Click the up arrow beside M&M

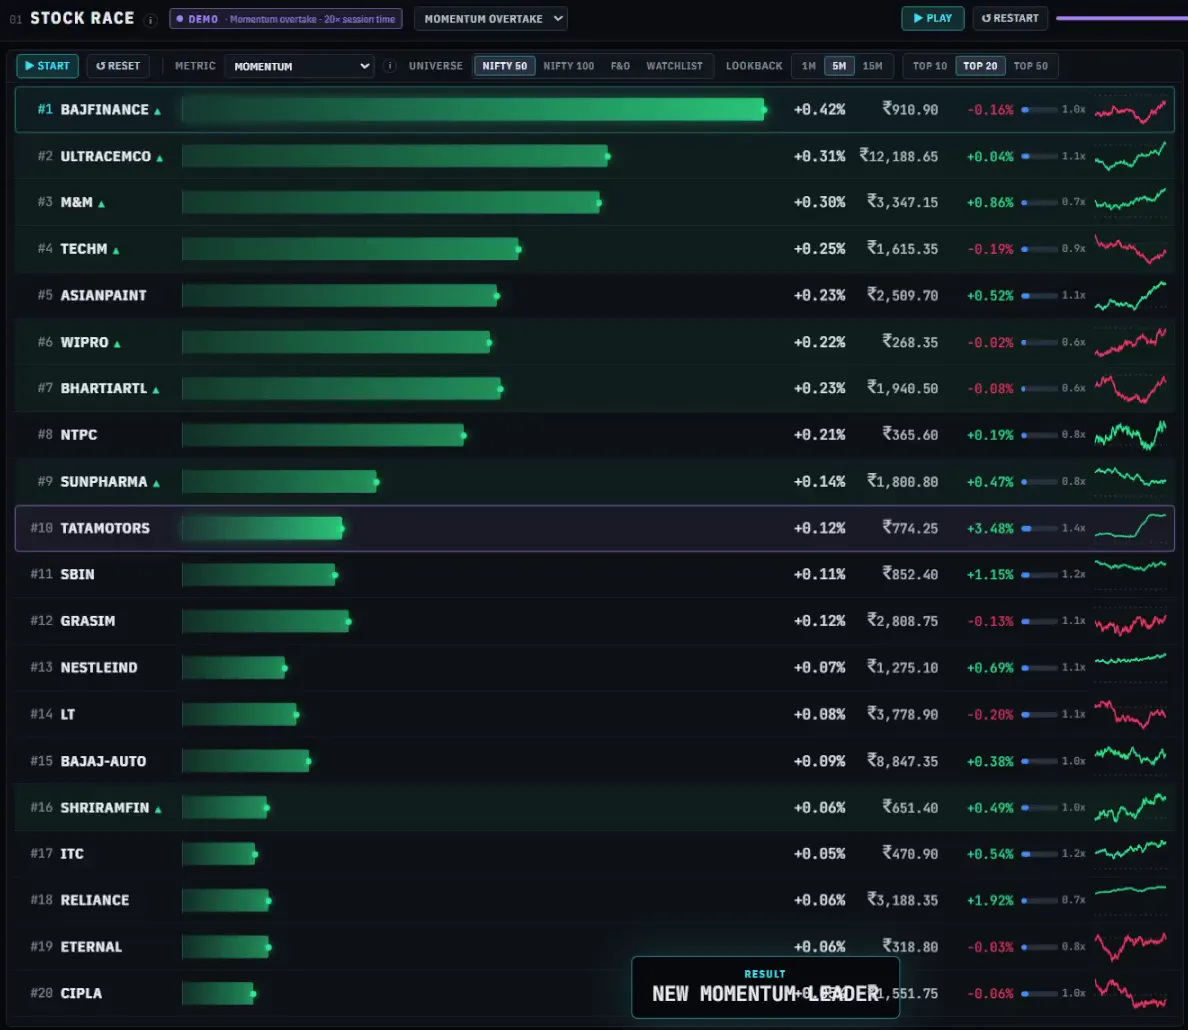pos(101,204)
